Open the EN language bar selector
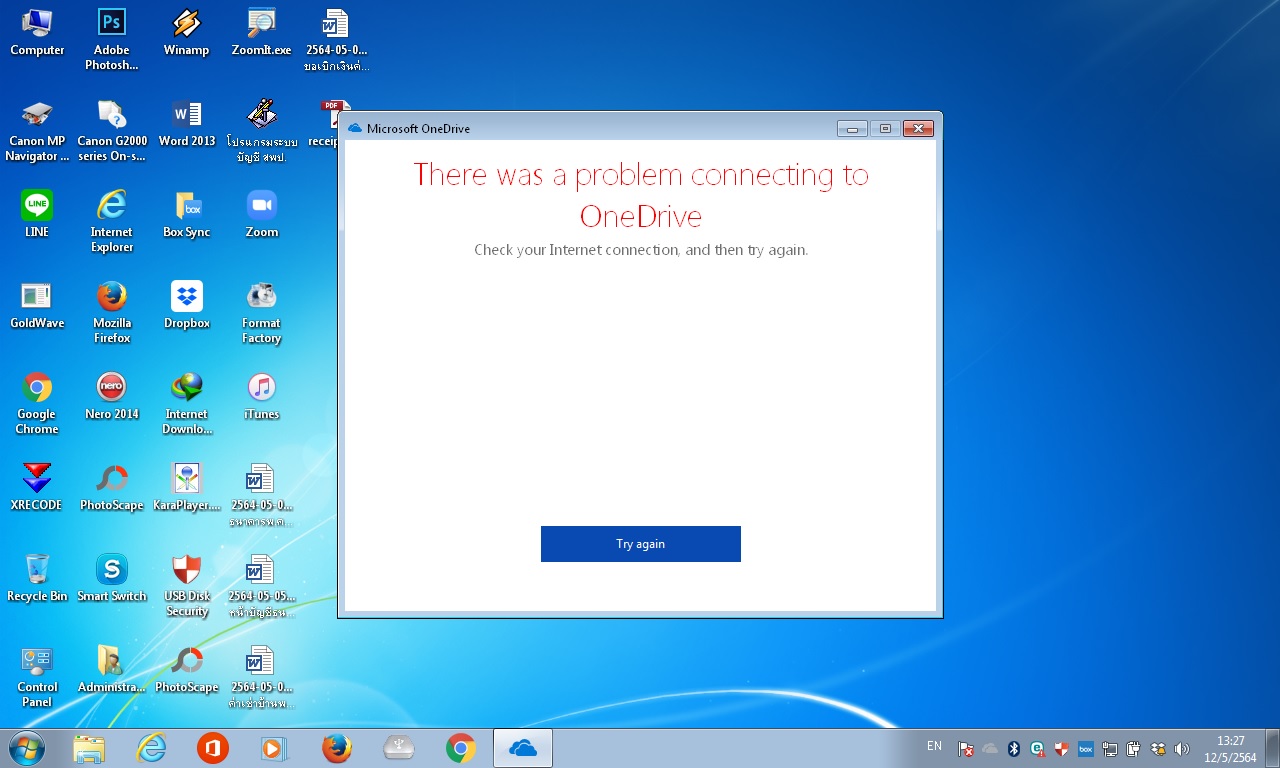The image size is (1280, 768). coord(934,746)
